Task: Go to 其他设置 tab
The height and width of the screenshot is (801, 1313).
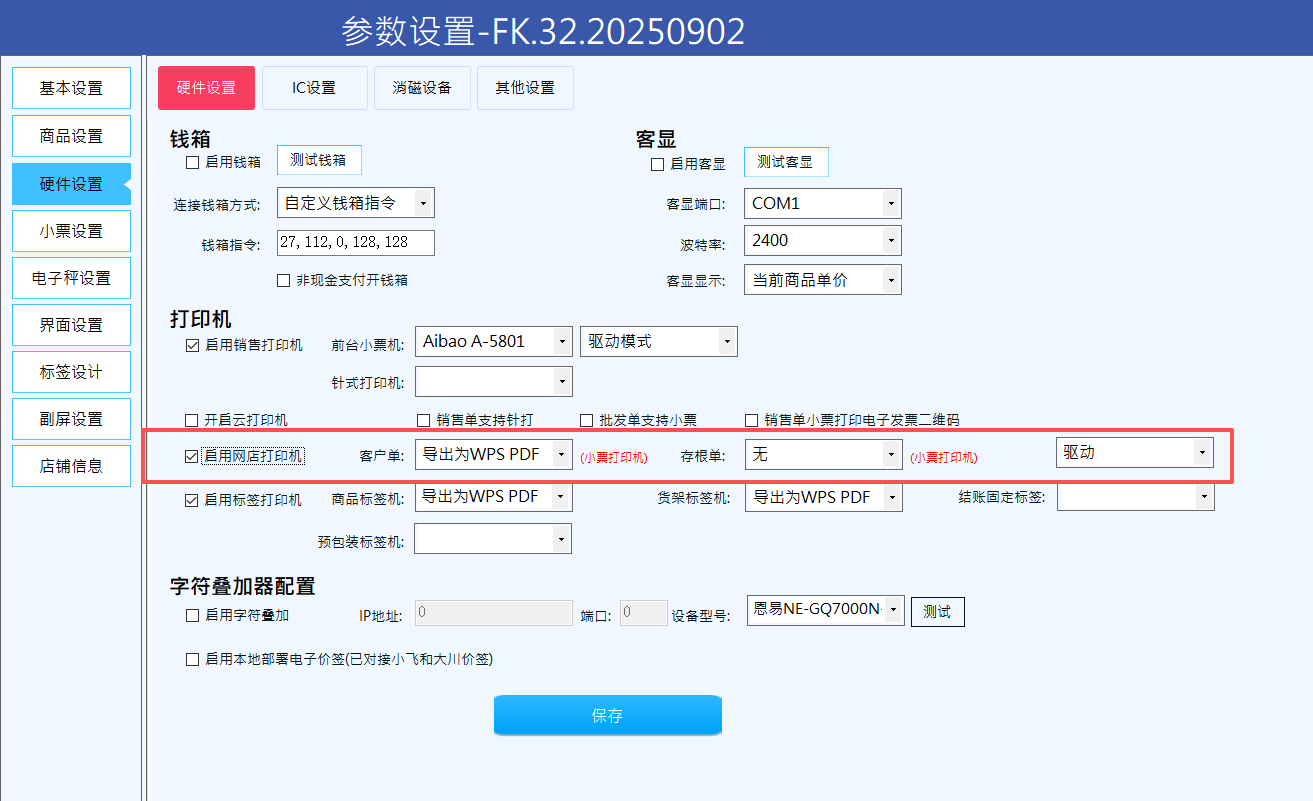Action: click(x=525, y=88)
